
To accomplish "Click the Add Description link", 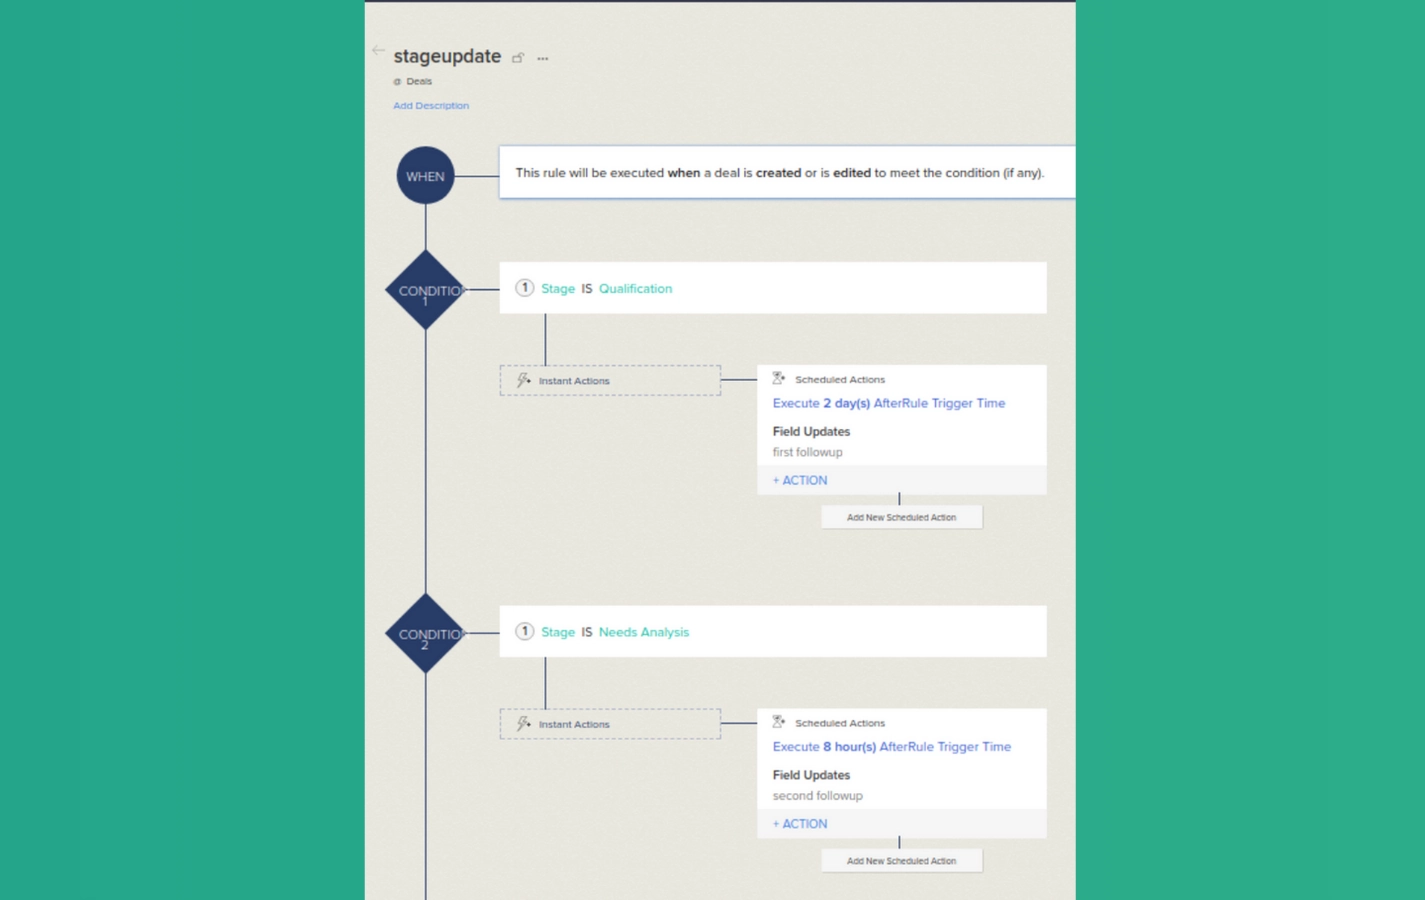I will click(x=431, y=105).
